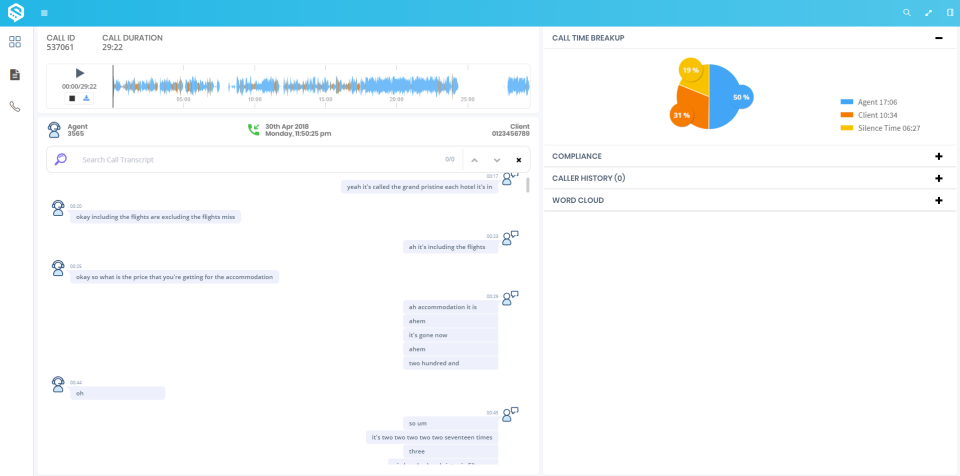Viewport: 960px width, 476px height.
Task: Toggle Client 10:34 legend entry
Action: pos(869,115)
